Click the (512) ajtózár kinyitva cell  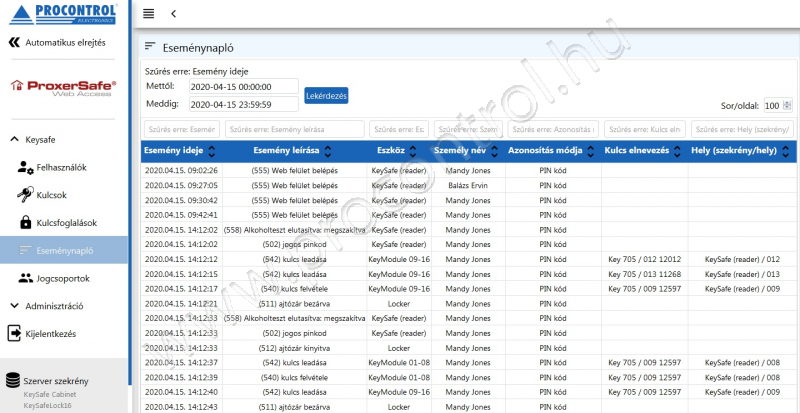294,348
